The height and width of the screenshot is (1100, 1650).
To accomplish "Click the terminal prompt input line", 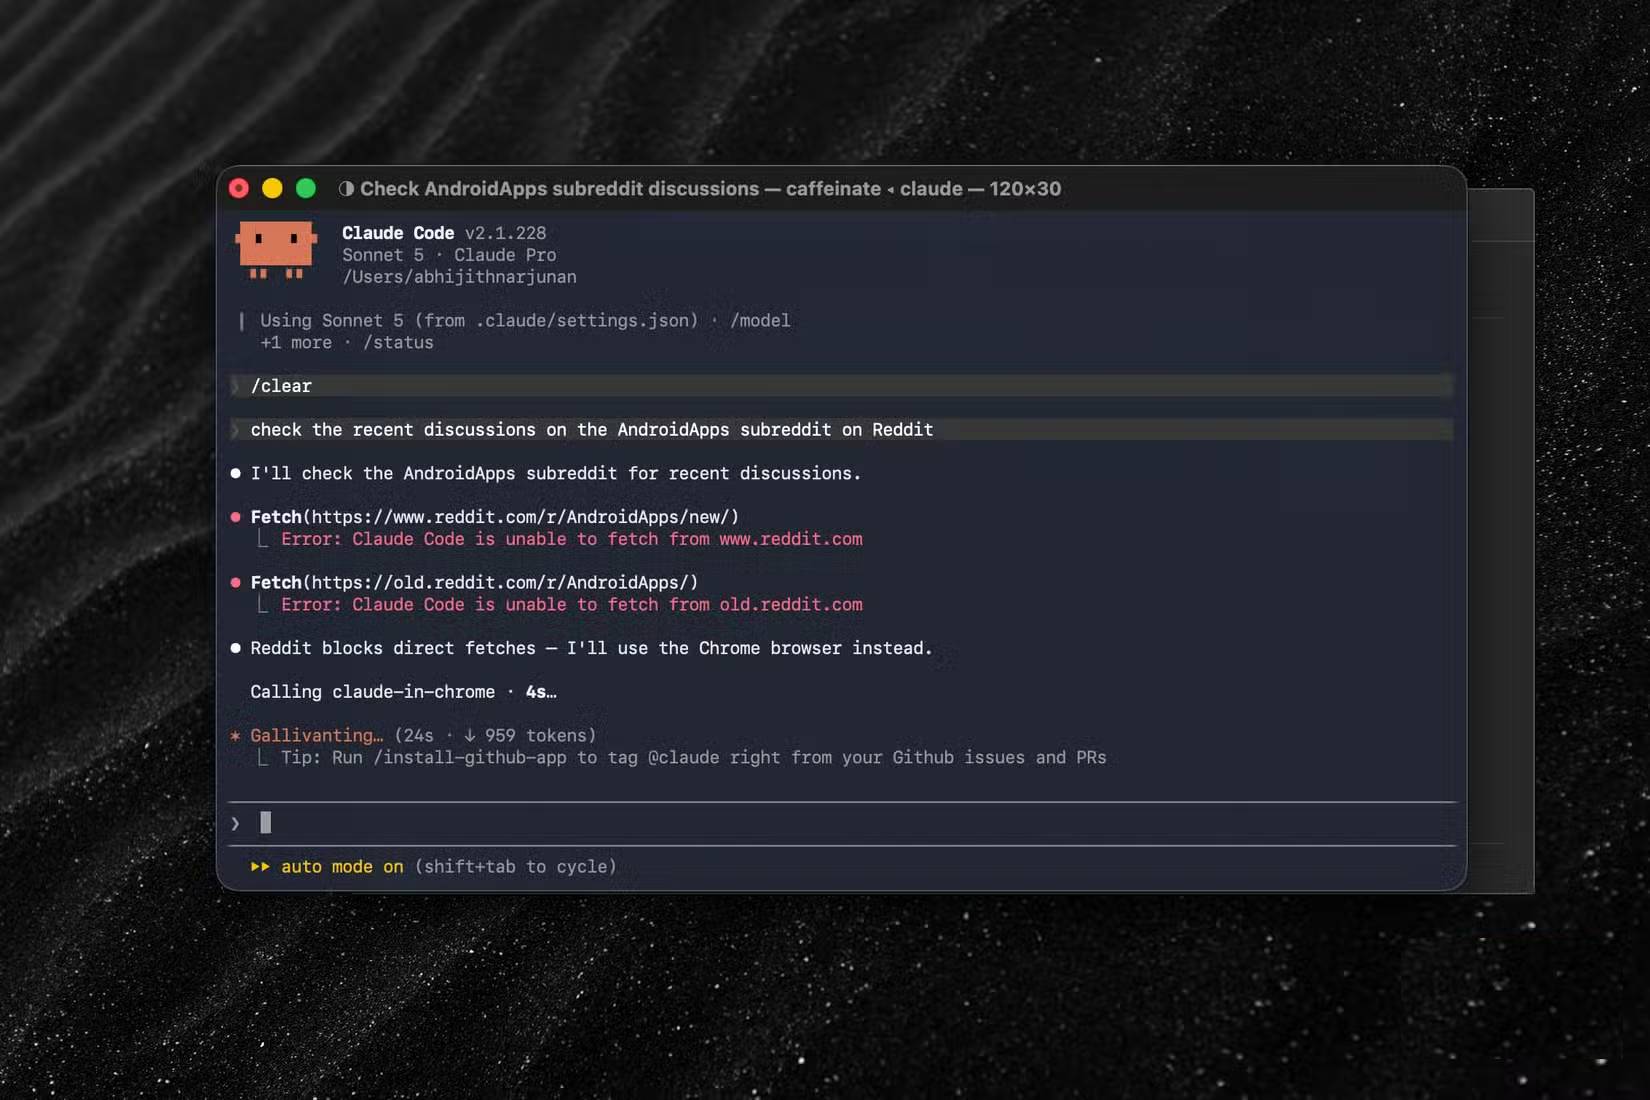I will 841,823.
